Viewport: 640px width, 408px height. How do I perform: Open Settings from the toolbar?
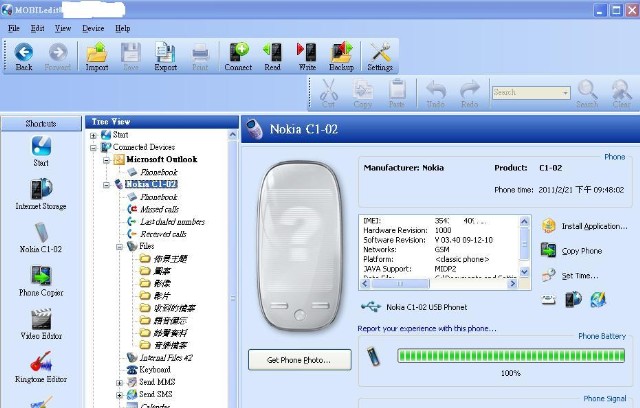tap(380, 55)
